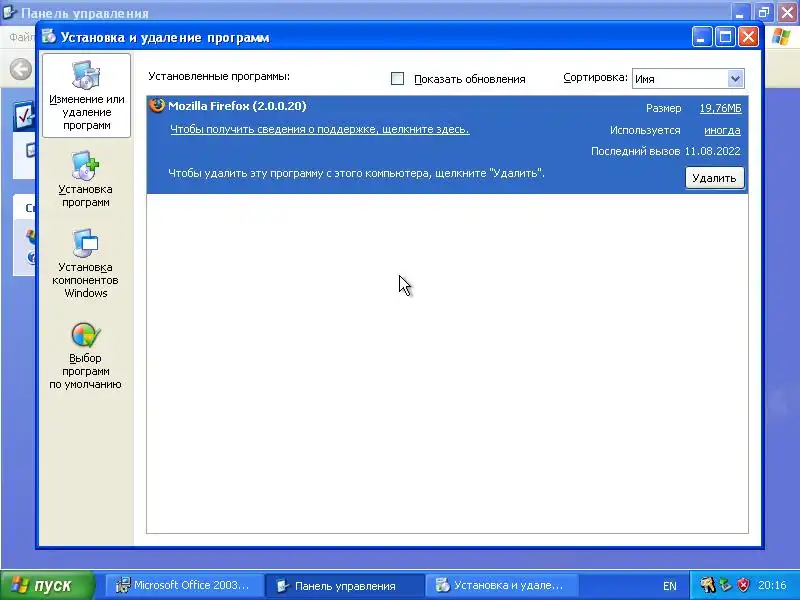
Task: Restore down the Панель управления window
Action: [764, 12]
